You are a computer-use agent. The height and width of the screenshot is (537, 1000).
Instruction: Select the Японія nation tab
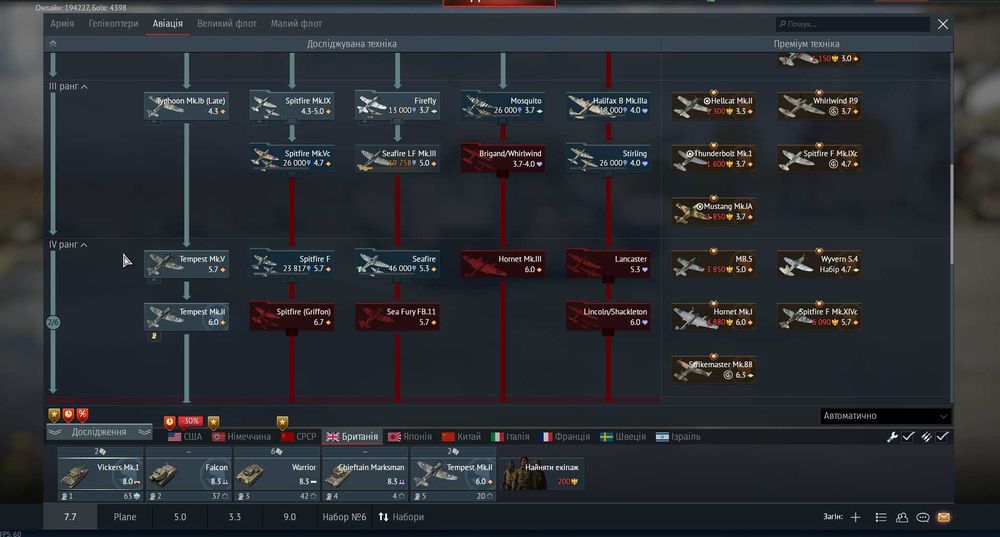tap(410, 437)
